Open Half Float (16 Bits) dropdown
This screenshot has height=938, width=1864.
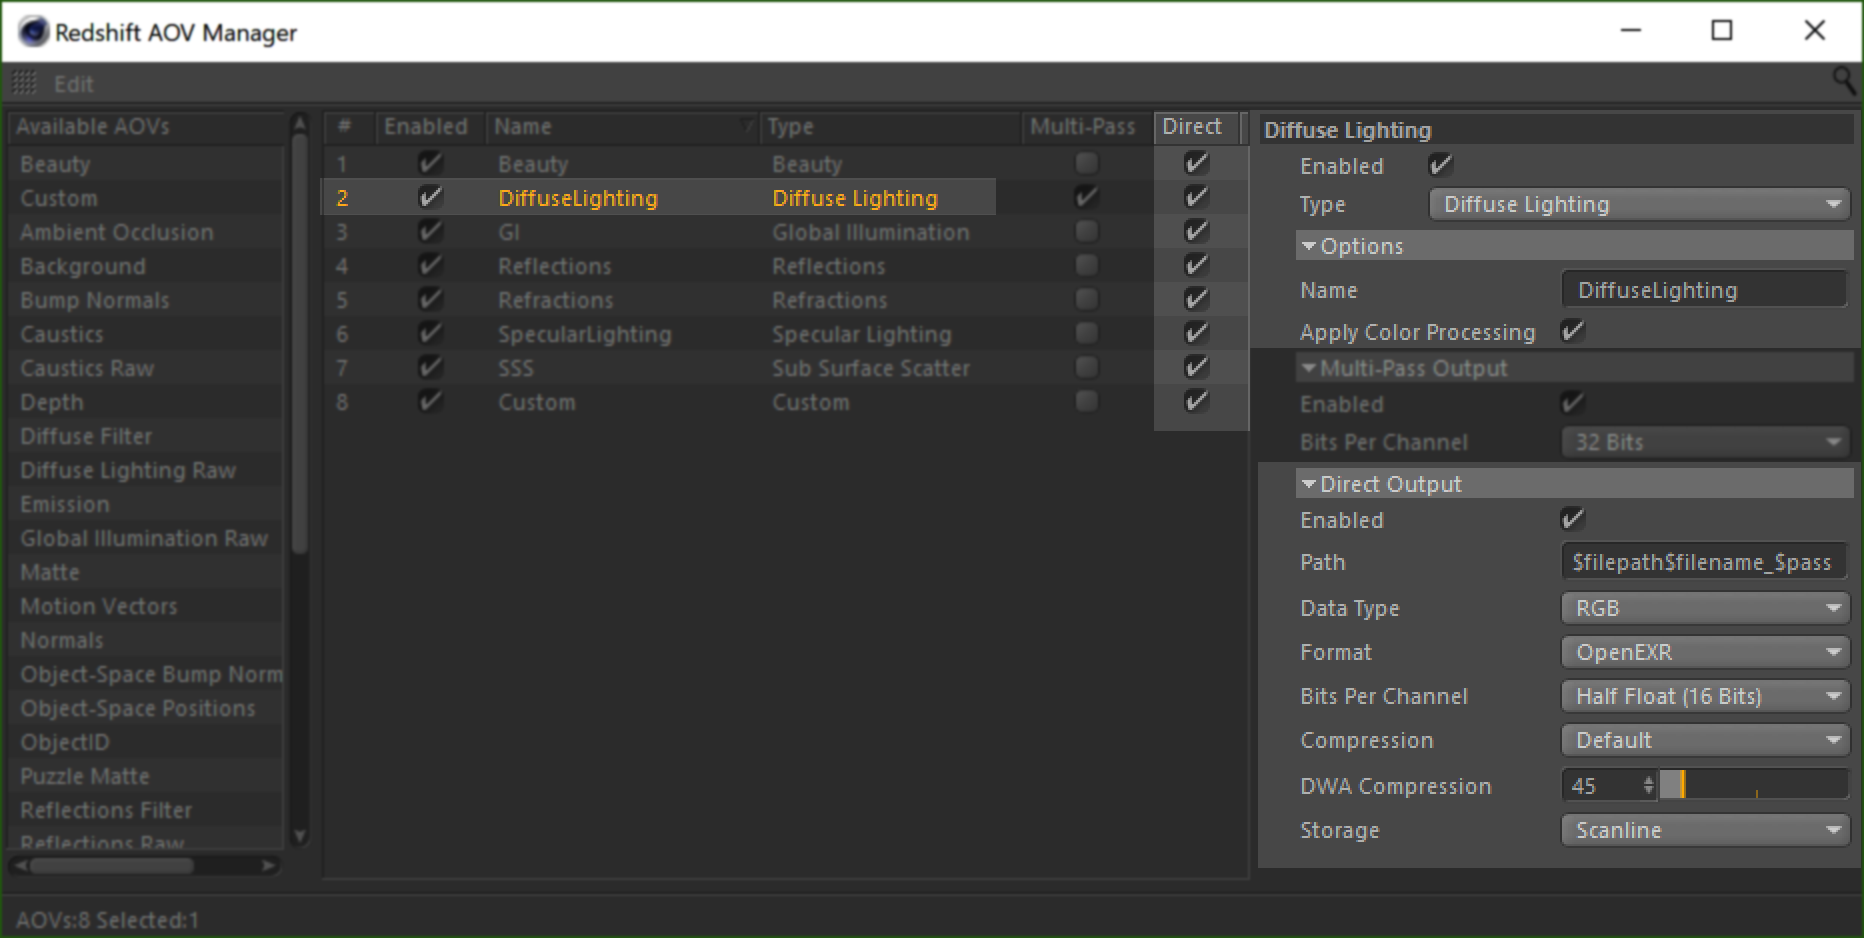point(1705,696)
